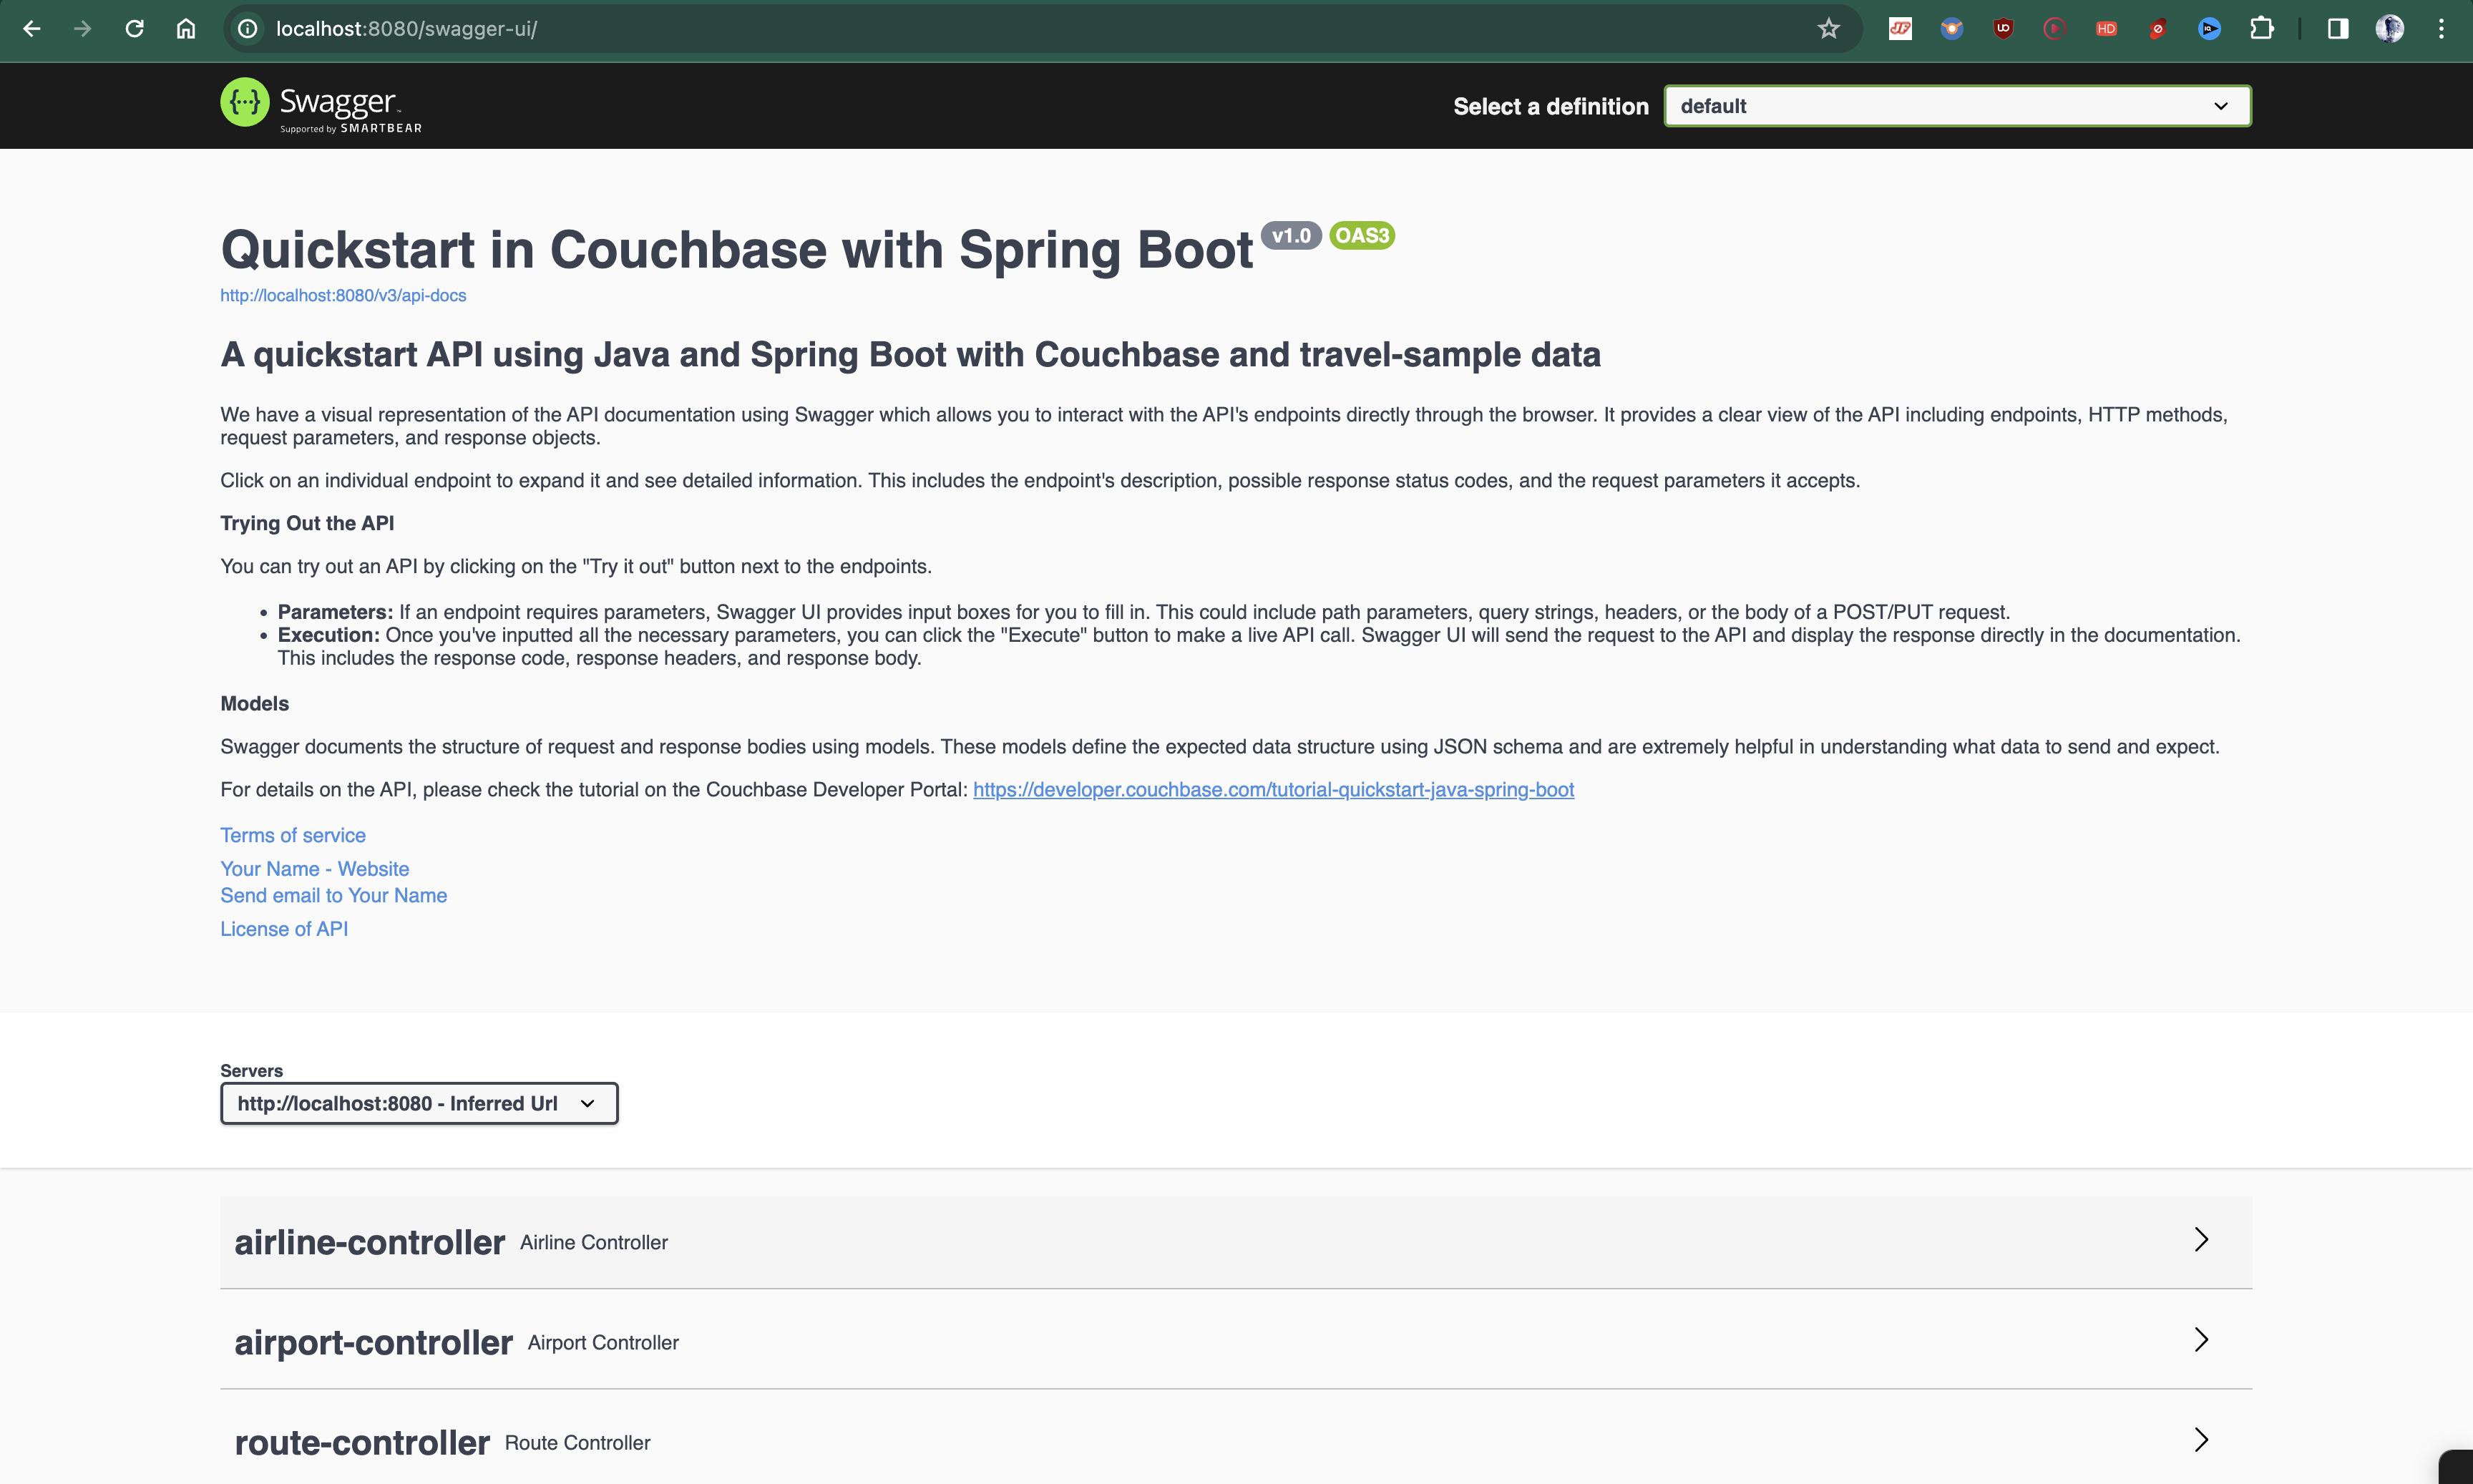Open the browser extensions puzzle icon

[x=2262, y=29]
